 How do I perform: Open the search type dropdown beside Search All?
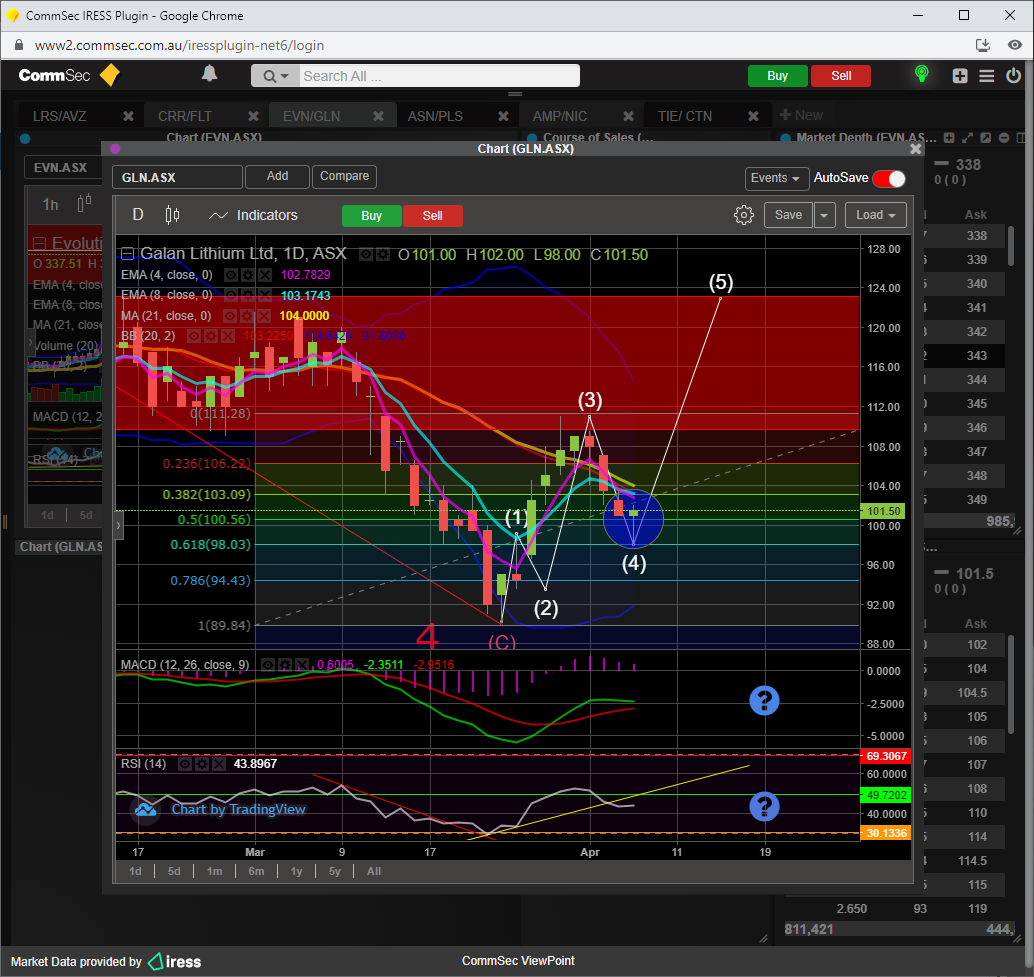click(276, 76)
